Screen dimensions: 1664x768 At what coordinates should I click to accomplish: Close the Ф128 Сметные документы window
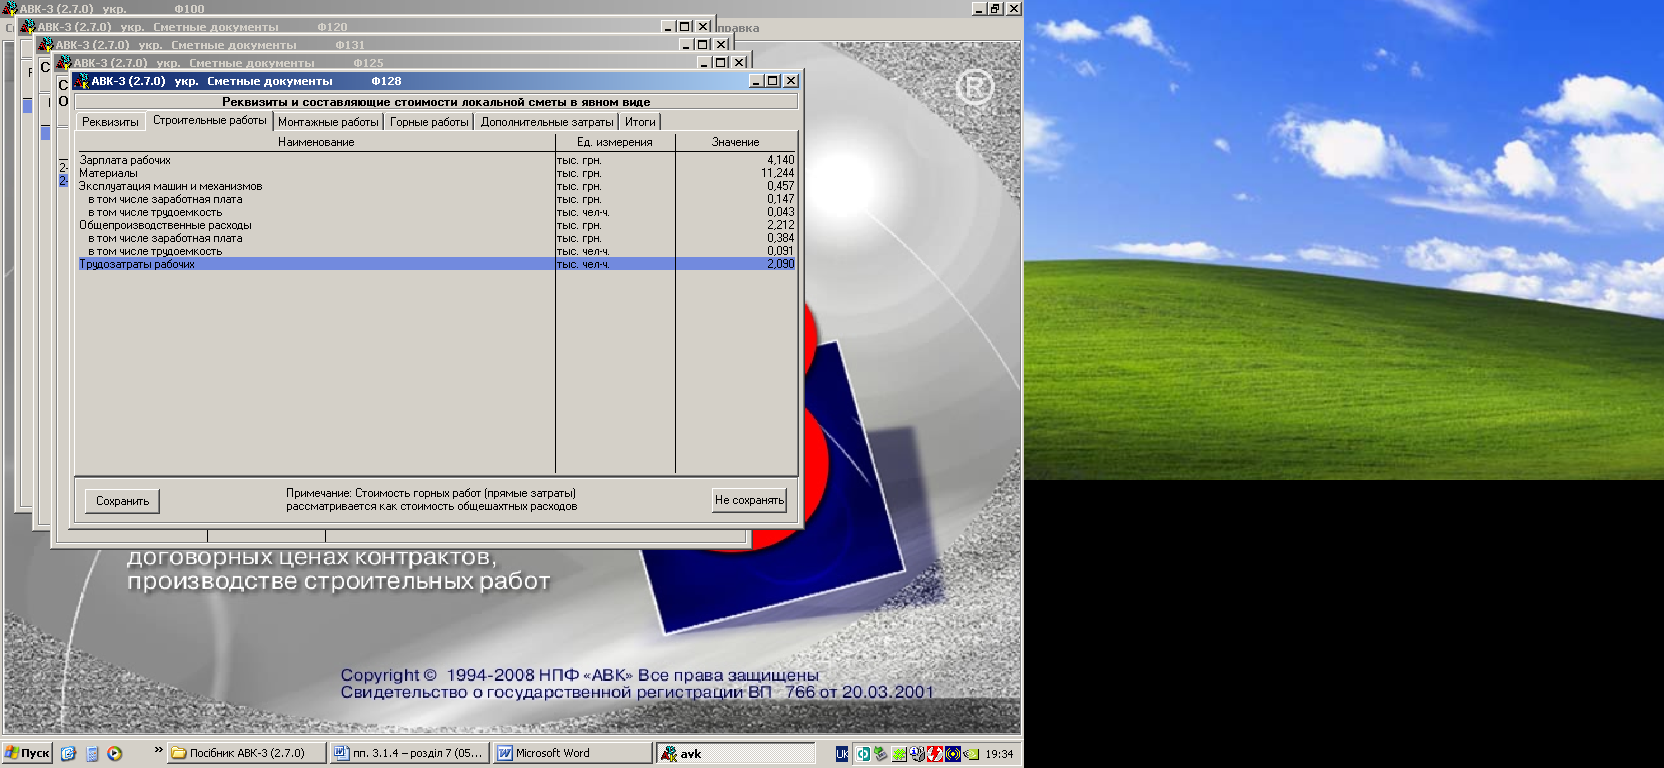(791, 81)
